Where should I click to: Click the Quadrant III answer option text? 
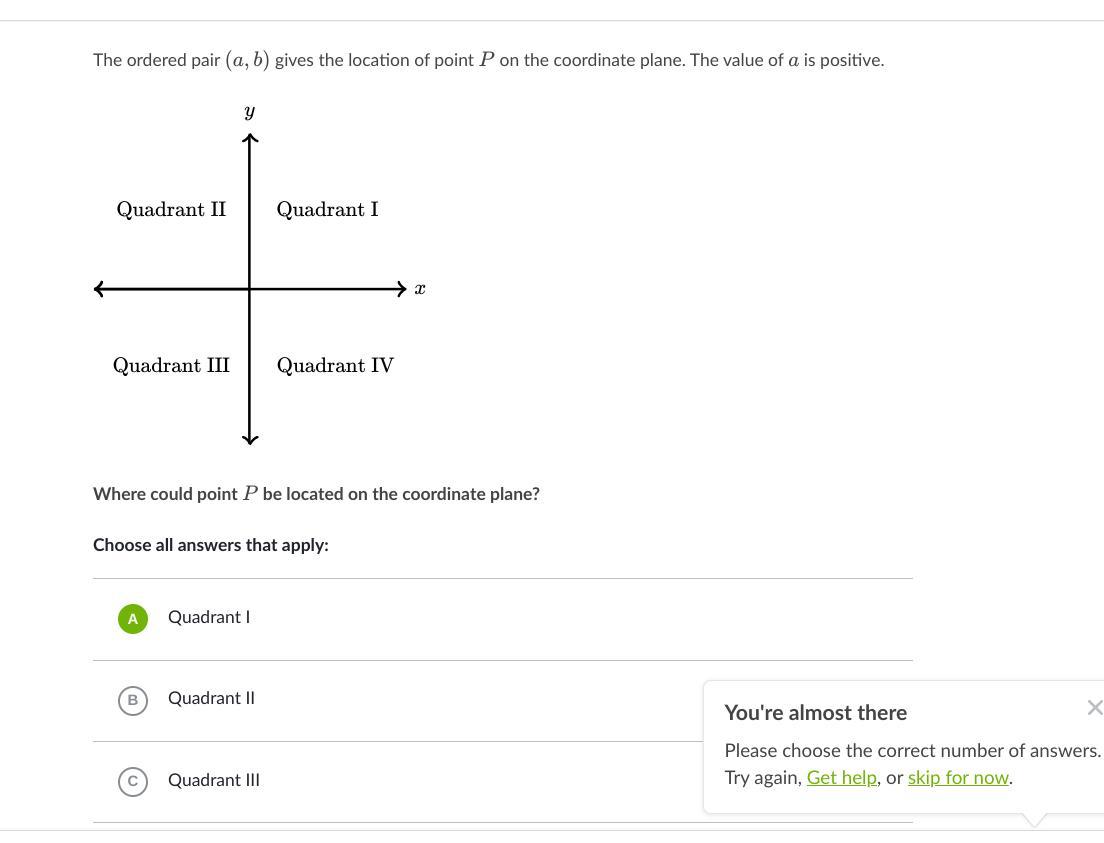coord(214,780)
